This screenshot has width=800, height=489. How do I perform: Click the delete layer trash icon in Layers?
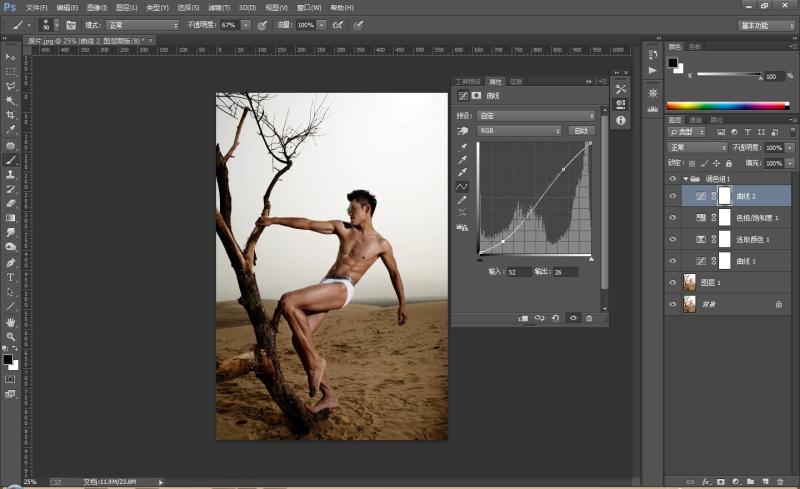[x=780, y=481]
